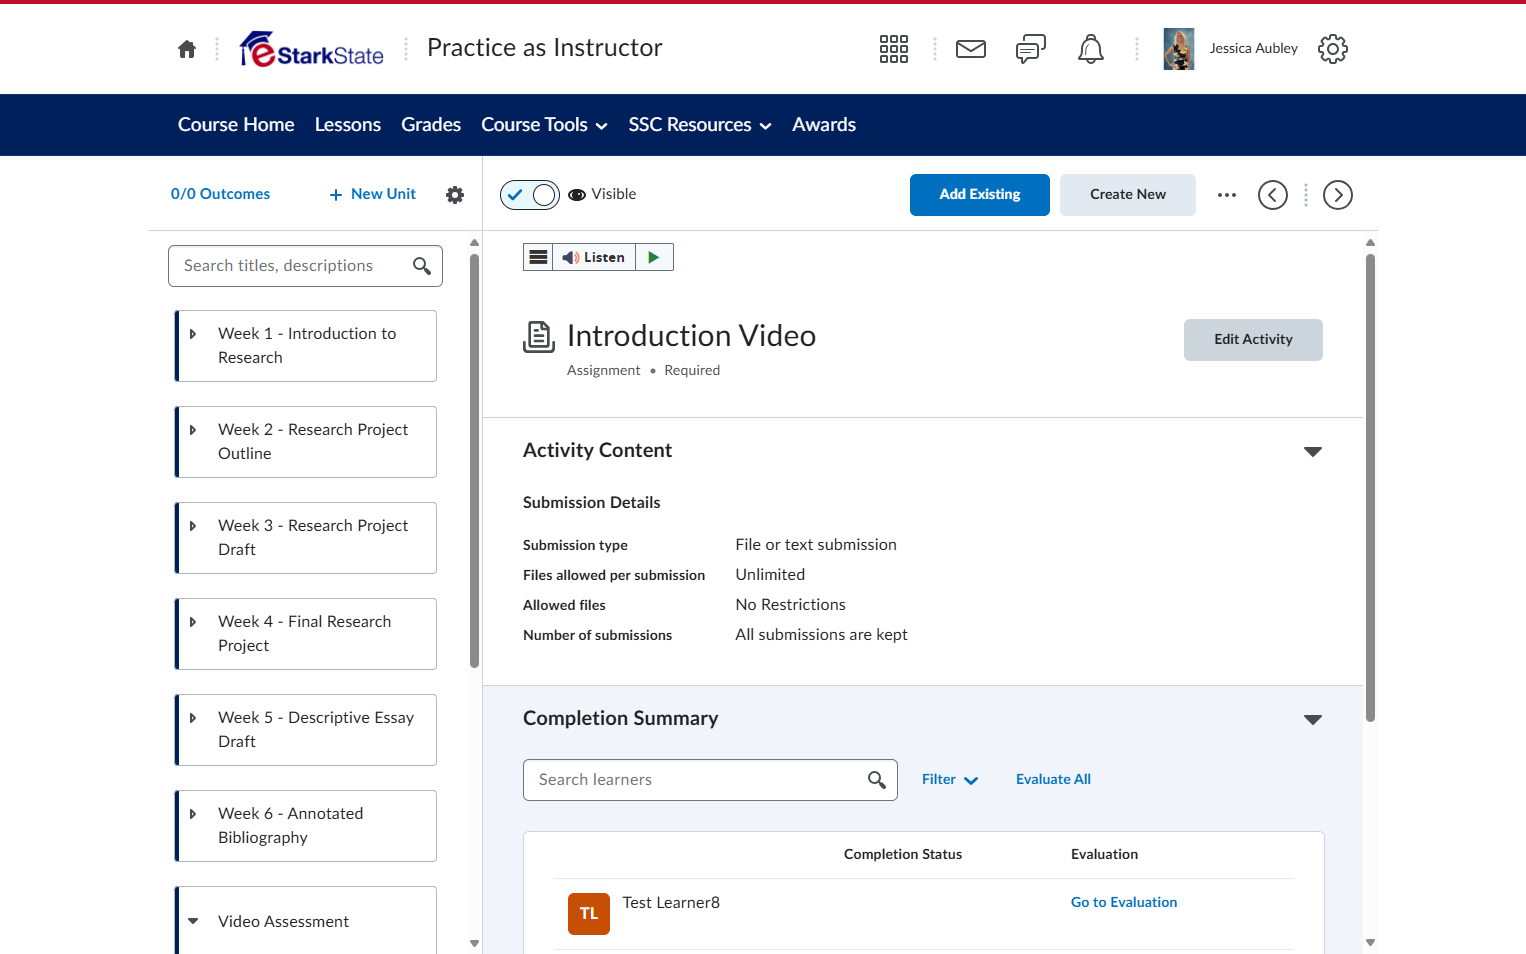Expand Week 2 - Research Project Outline
Viewport: 1526px width, 954px height.
[x=193, y=430]
